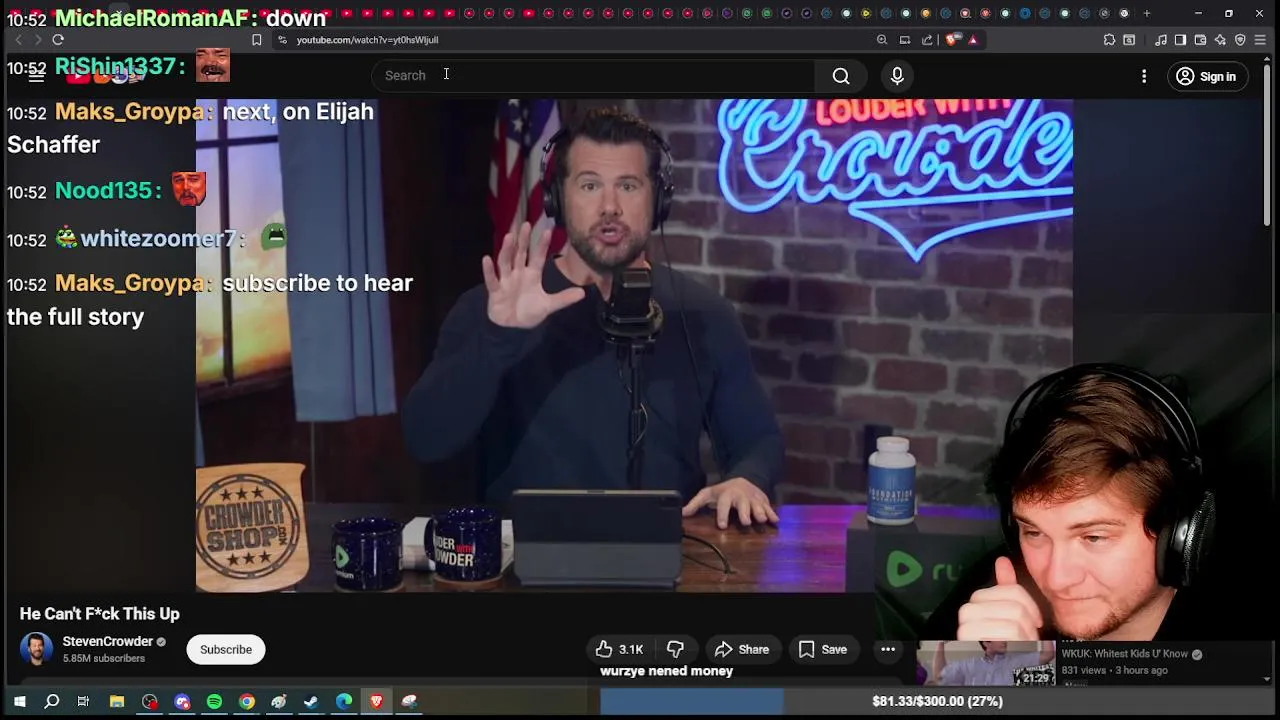Bookmark this page in address bar
This screenshot has height=720, width=1280.
[256, 40]
